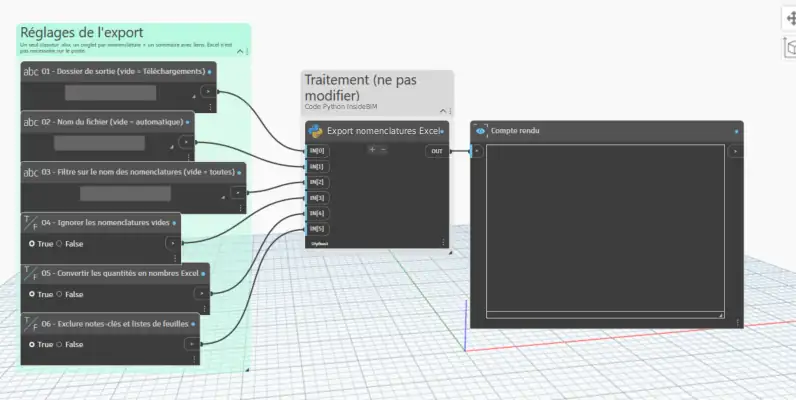Click the Python logo on Export nomenclatures Excel node
This screenshot has height=400, width=796.
[315, 131]
